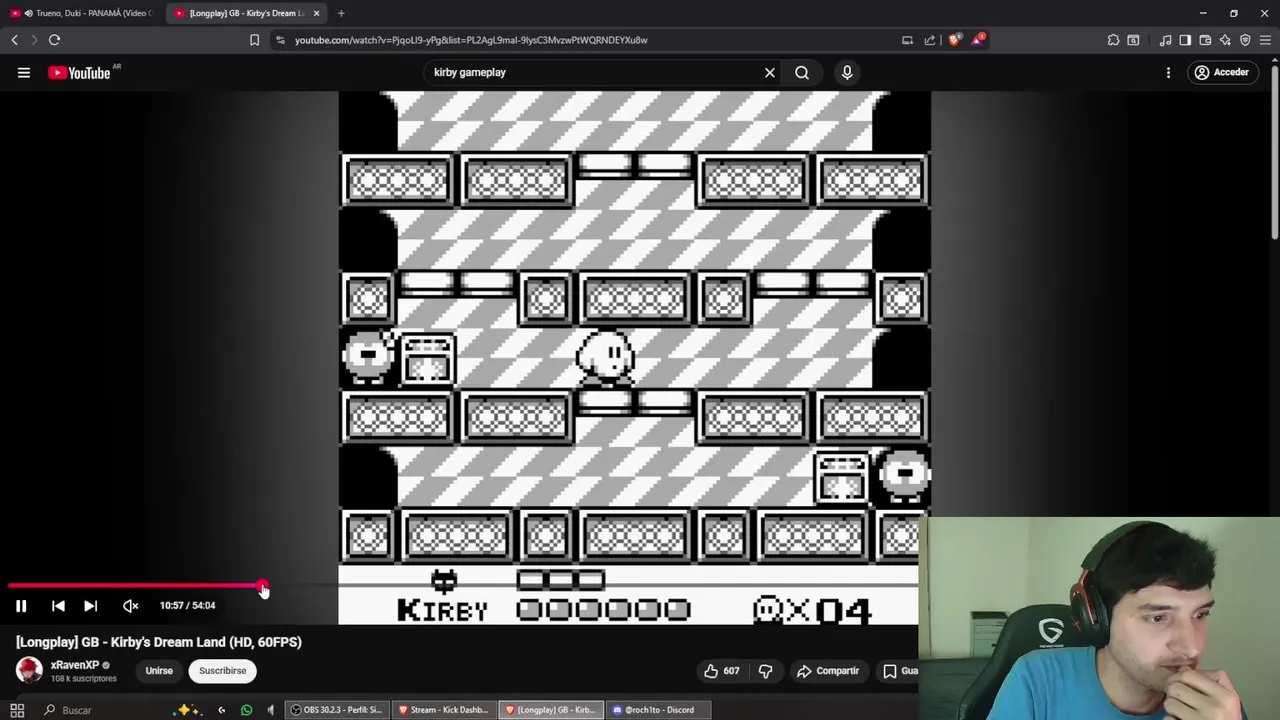Close the Kirby's Dream Land browser tab
Viewport: 1280px width, 720px height.
(x=317, y=13)
